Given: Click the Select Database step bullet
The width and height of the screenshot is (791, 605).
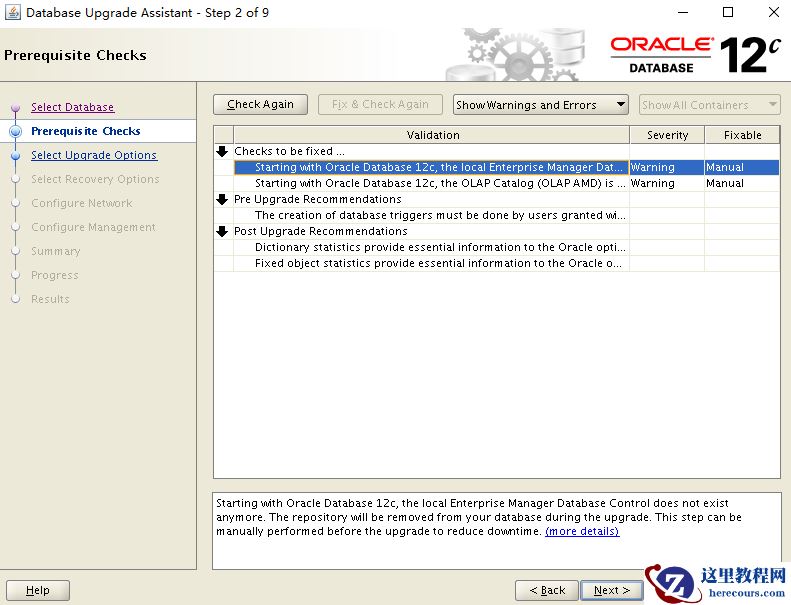Looking at the screenshot, I should tap(16, 107).
